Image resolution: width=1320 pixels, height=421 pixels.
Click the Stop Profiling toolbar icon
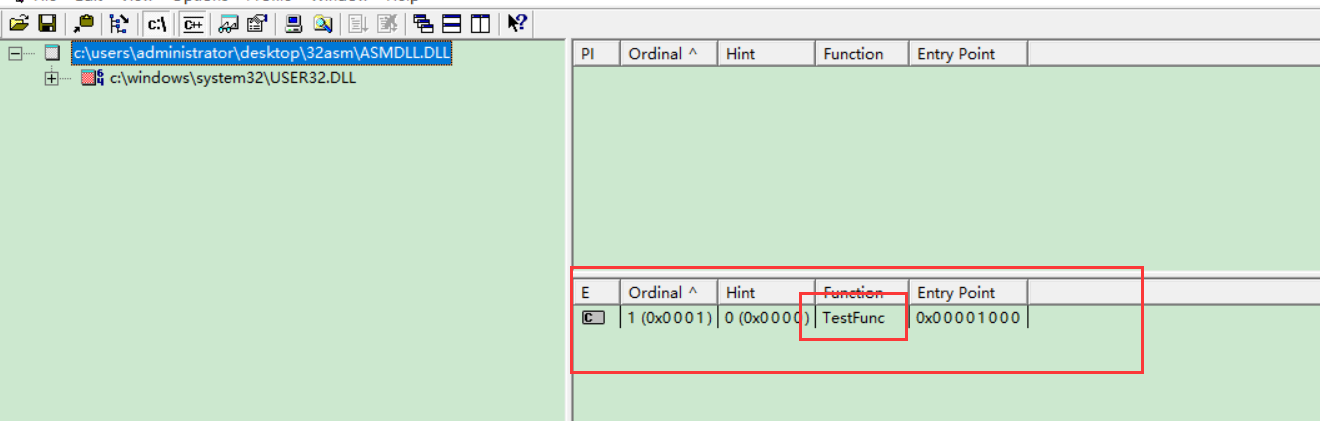tap(386, 22)
